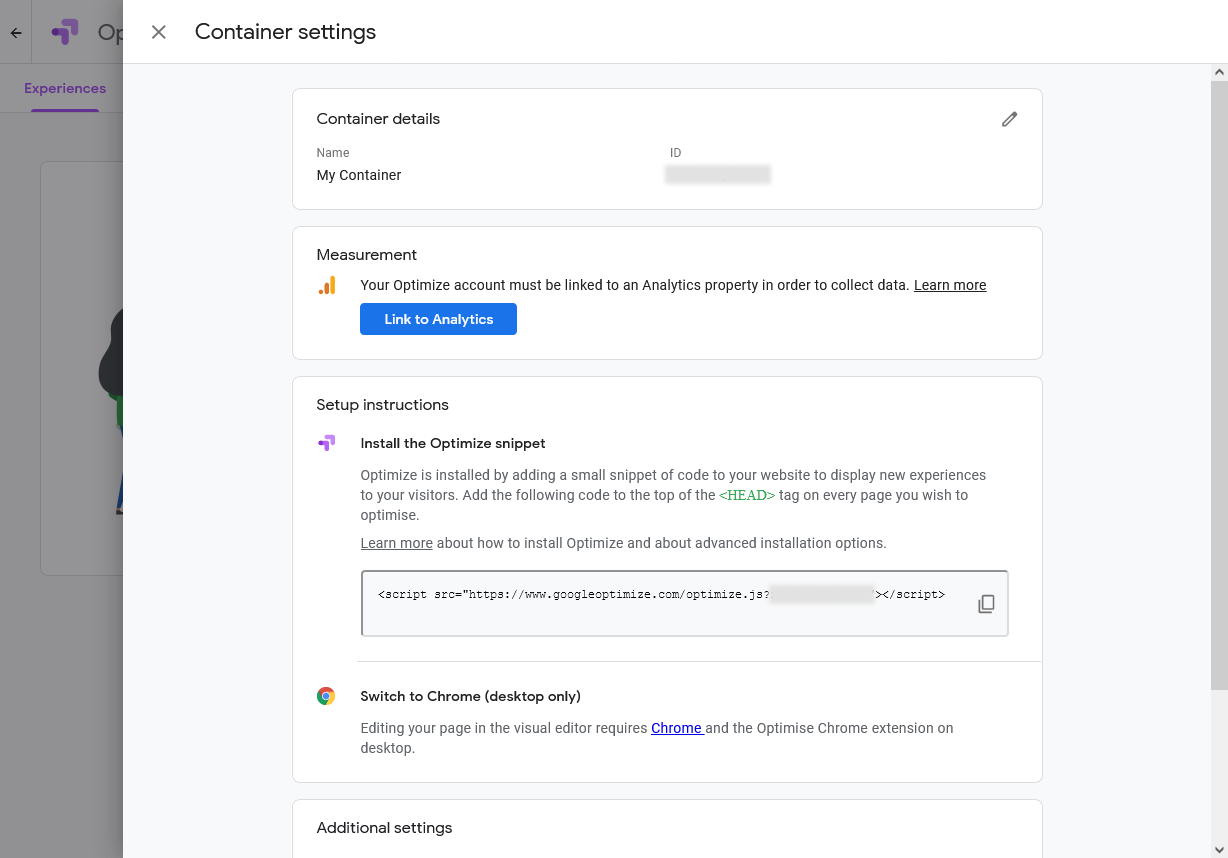
Task: Switch to the Experiences tab
Action: pyautogui.click(x=65, y=88)
